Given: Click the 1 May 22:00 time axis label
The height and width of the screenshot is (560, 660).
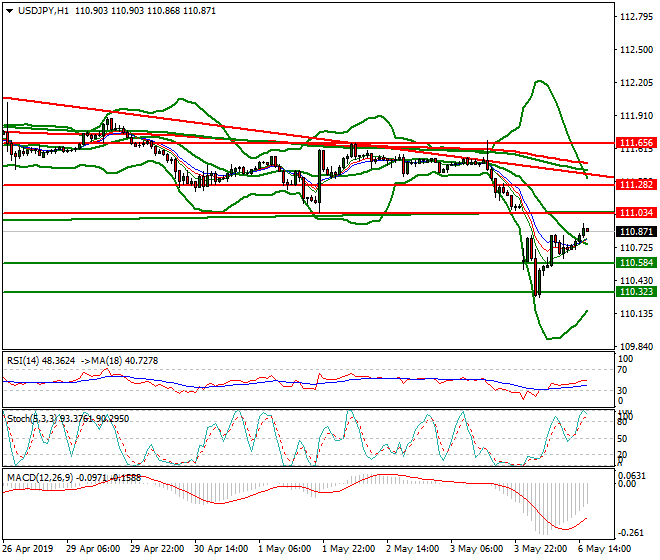Looking at the screenshot, I should [x=349, y=549].
